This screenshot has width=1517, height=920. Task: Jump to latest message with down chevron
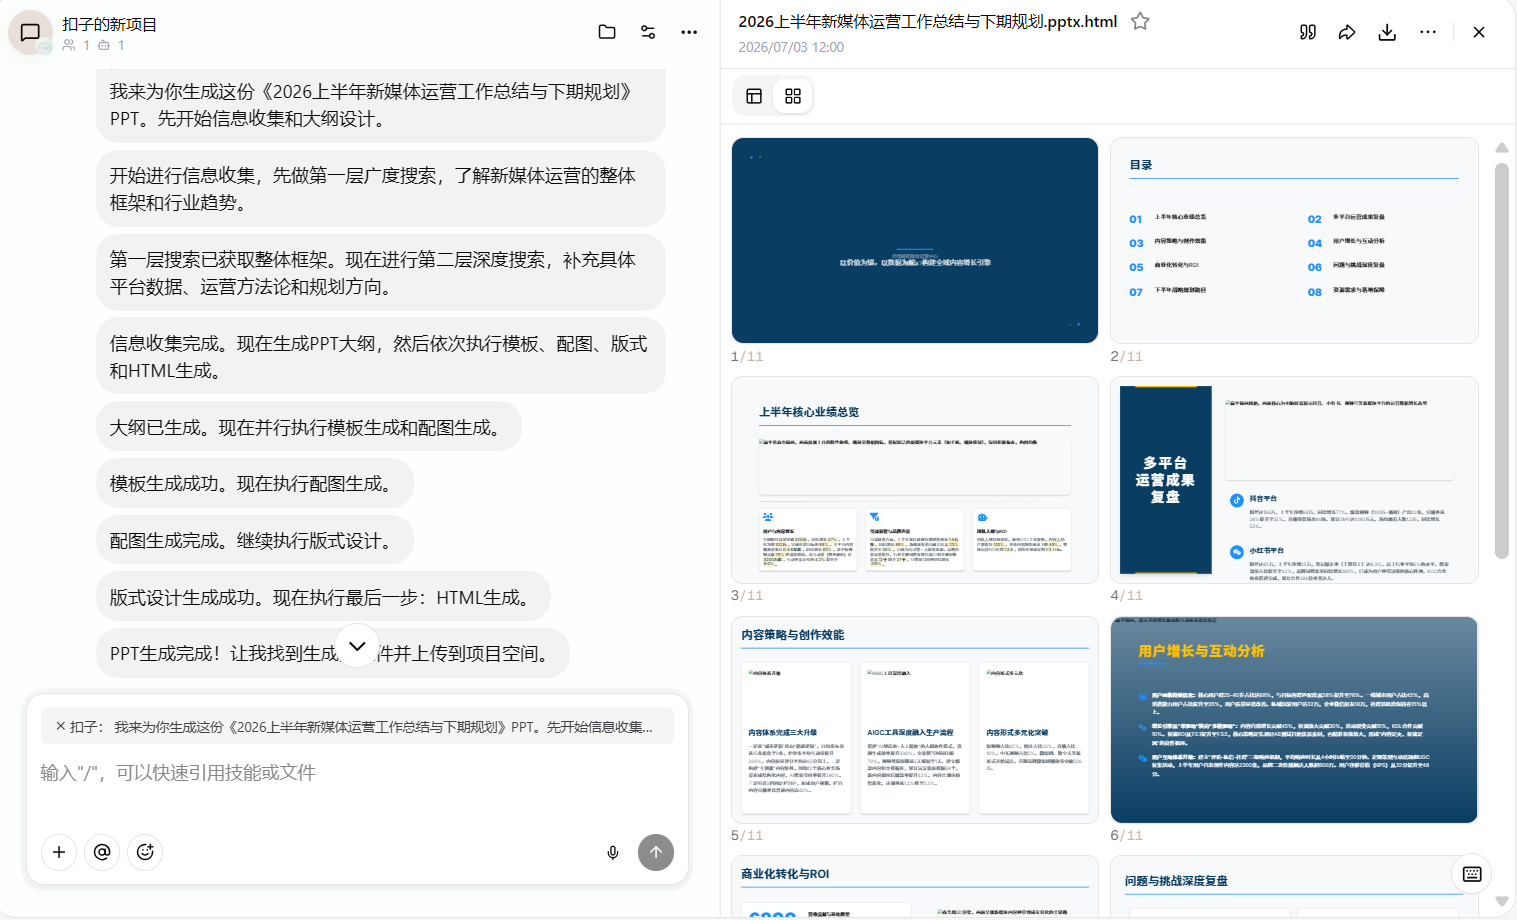coord(357,646)
